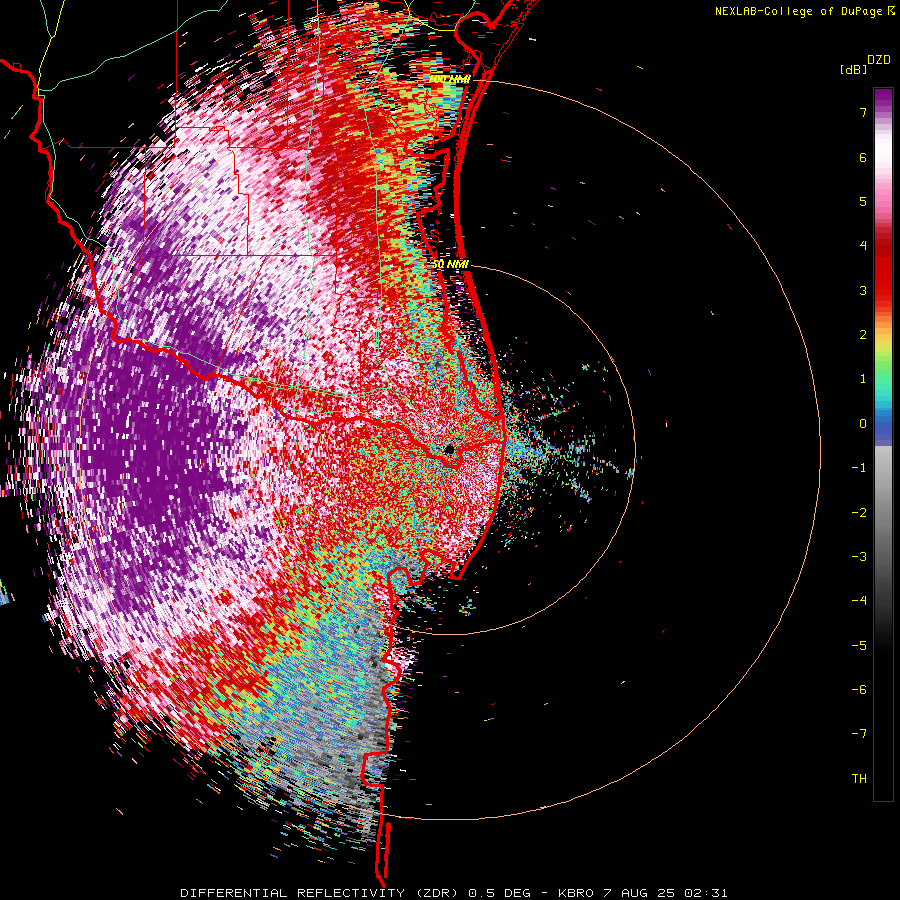Screen dimensions: 900x900
Task: Click the 5 value on the legend
Action: (x=863, y=201)
